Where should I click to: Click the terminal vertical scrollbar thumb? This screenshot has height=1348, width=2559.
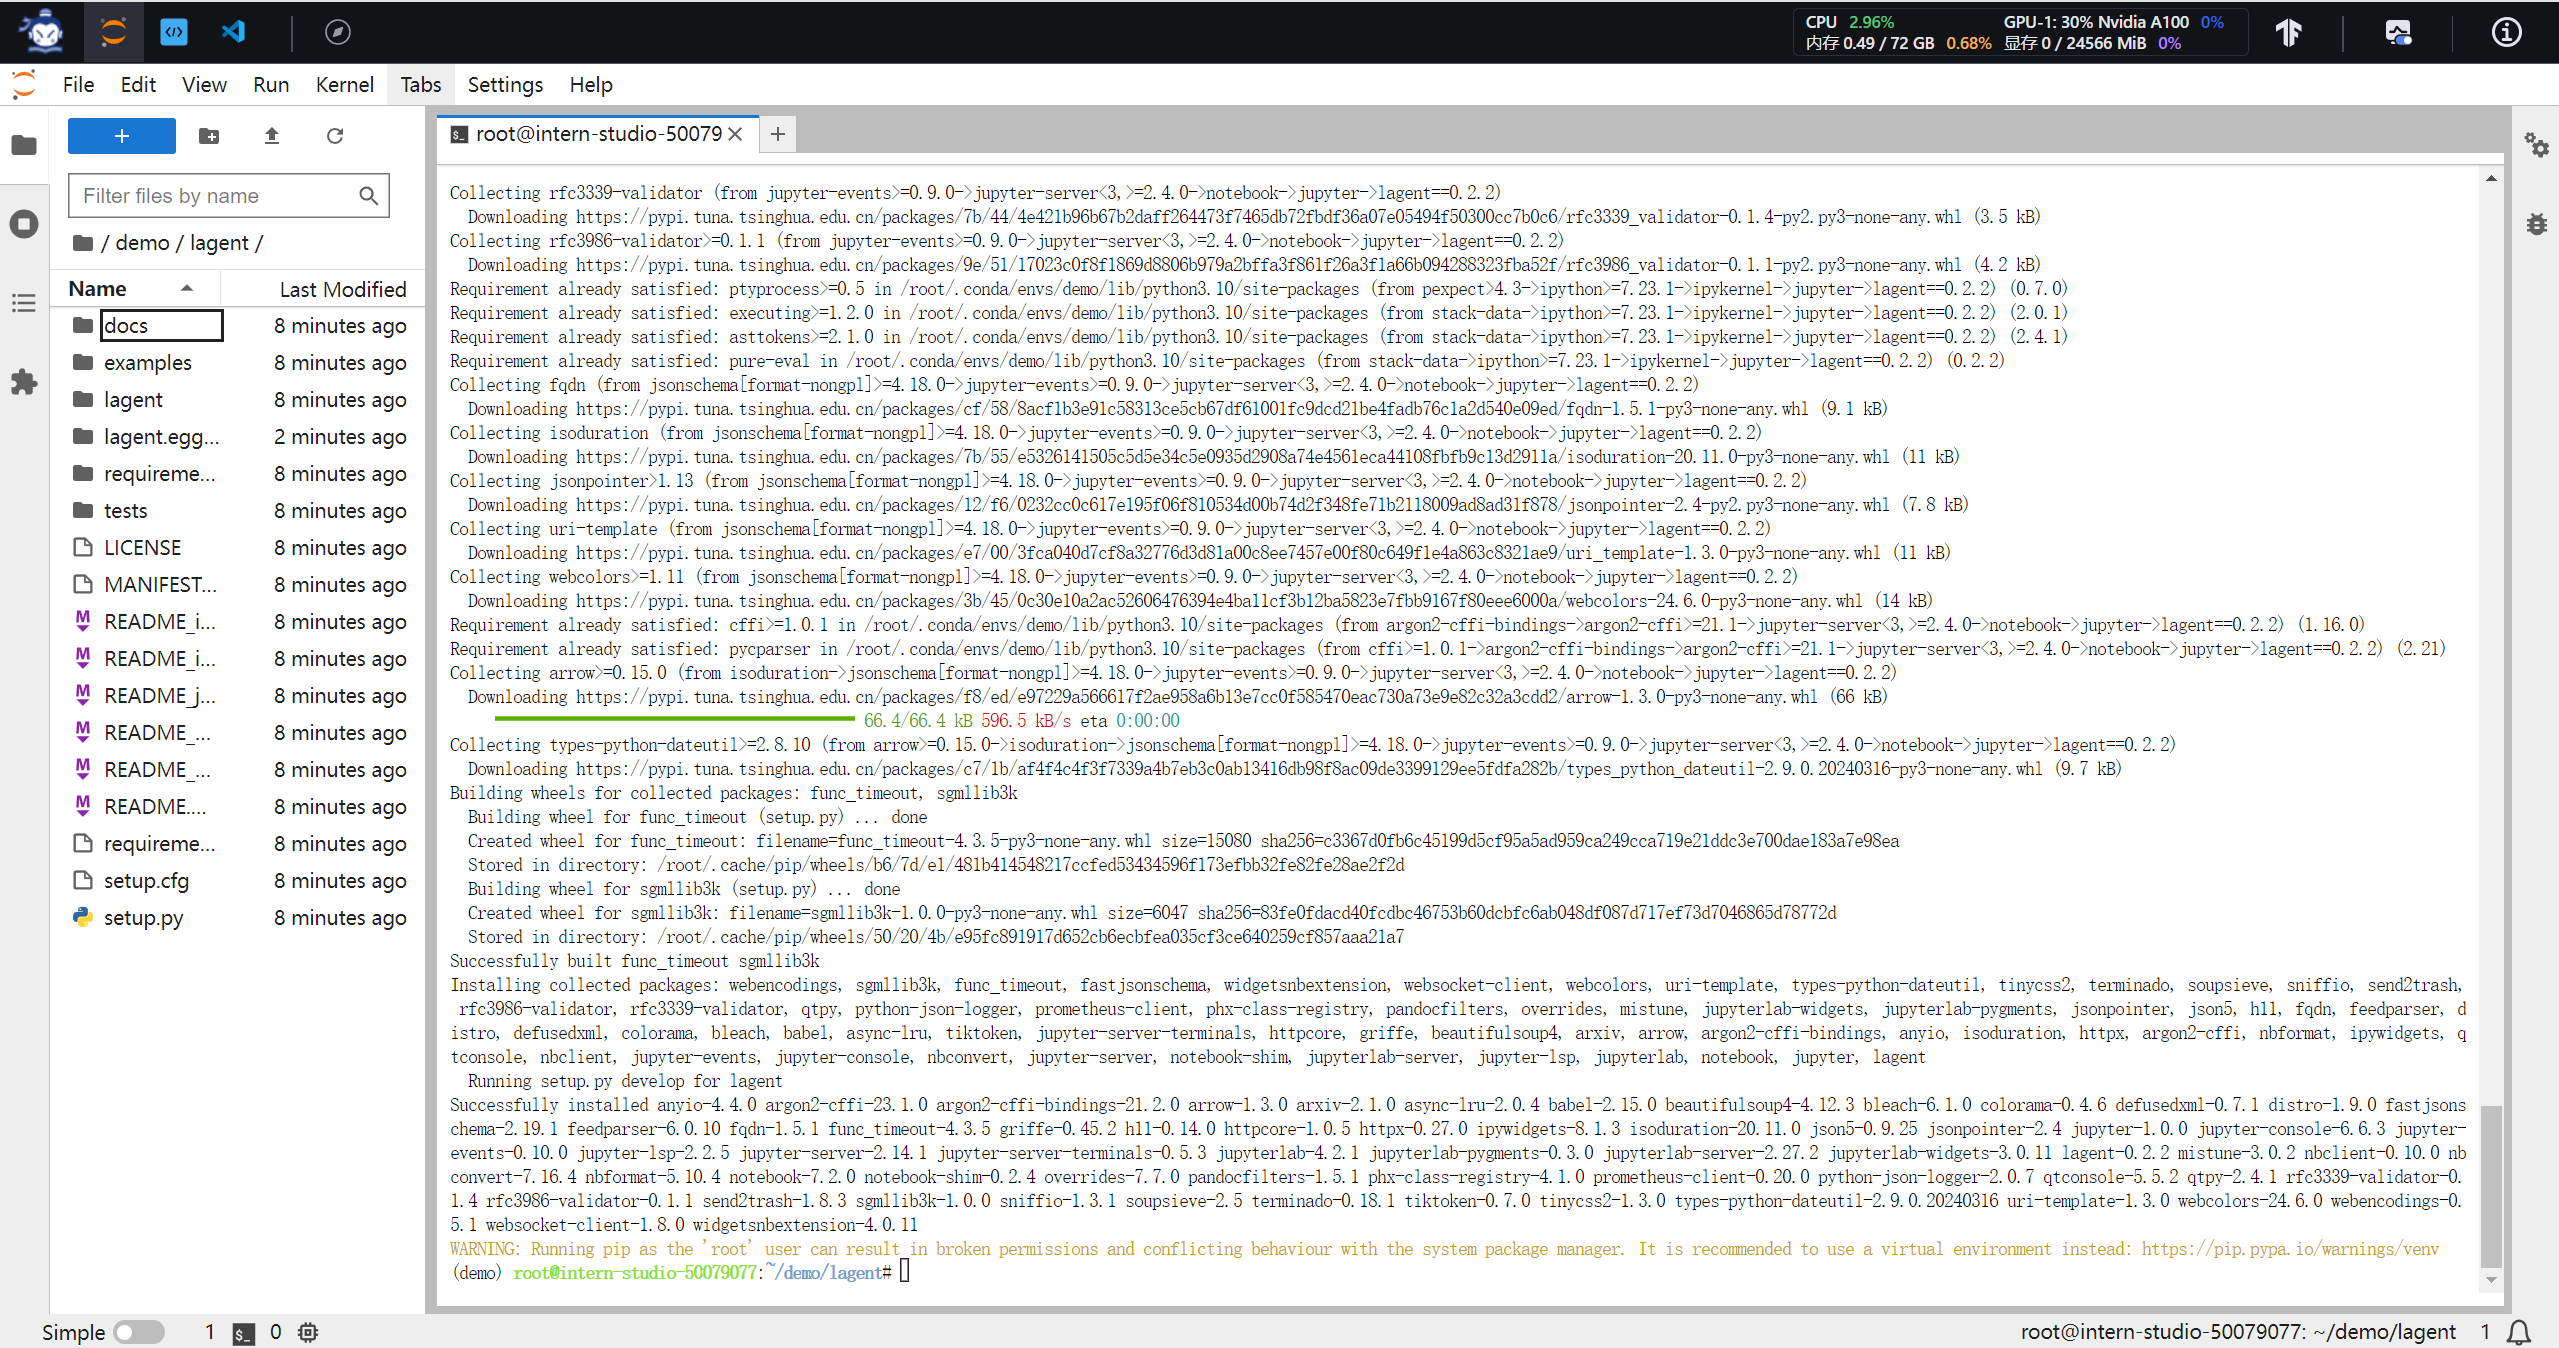tap(2490, 1185)
